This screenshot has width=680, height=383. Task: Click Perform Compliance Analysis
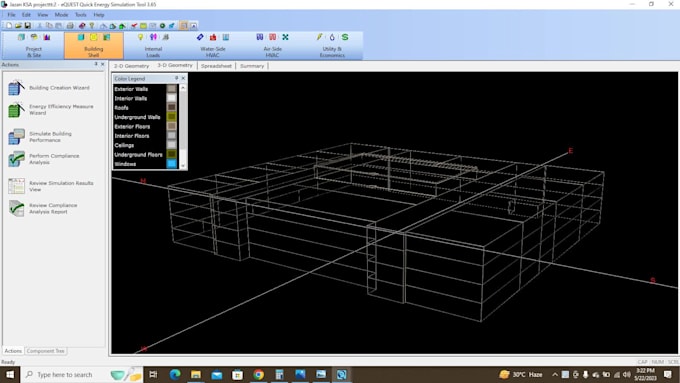coord(44,159)
